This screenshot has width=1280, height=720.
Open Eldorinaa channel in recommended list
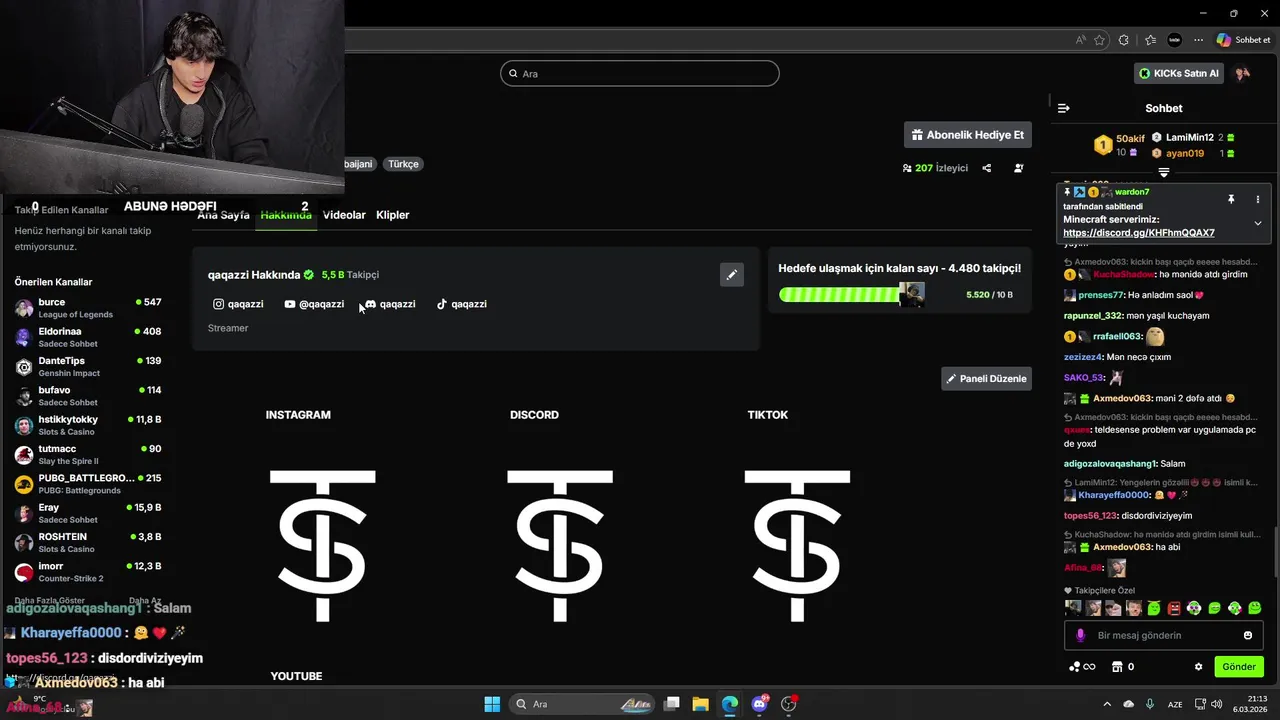pos(88,337)
